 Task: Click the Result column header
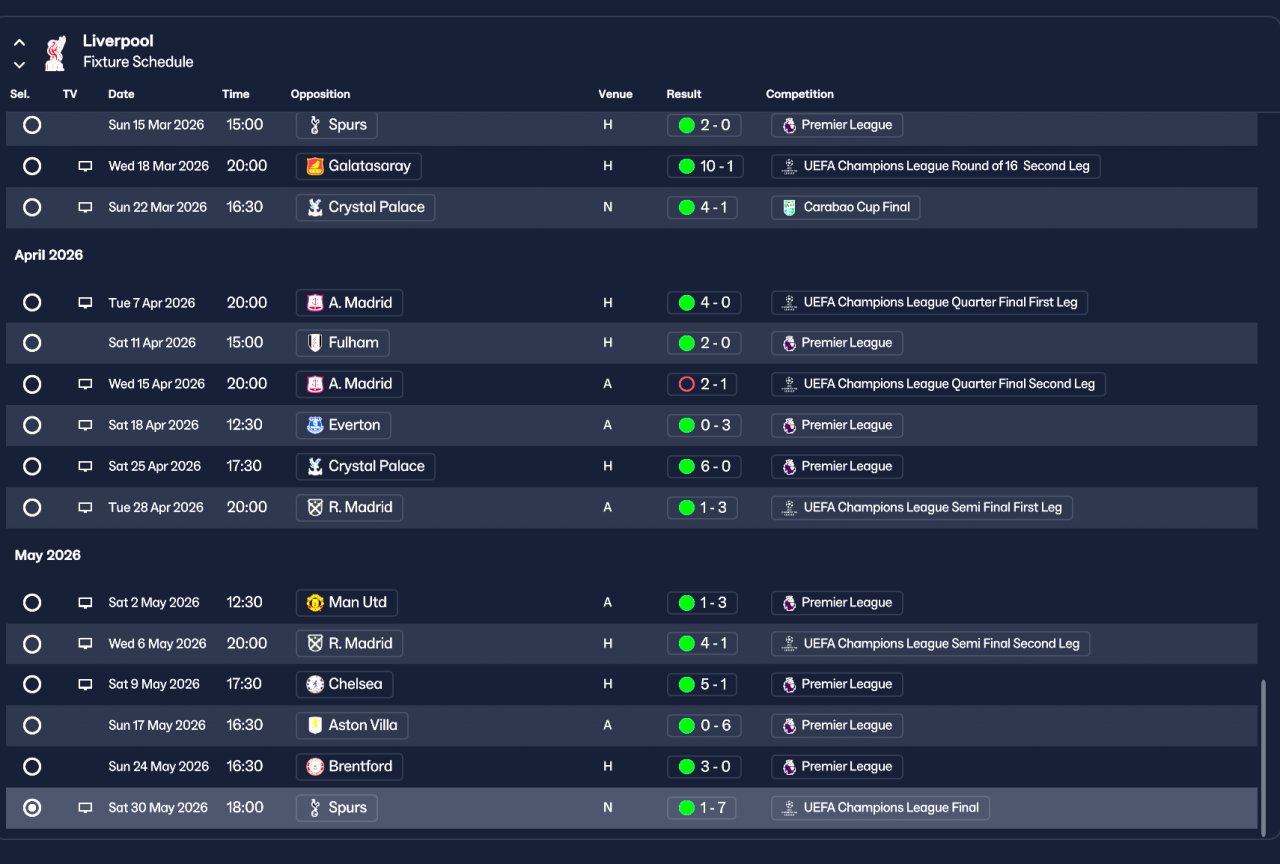[x=684, y=94]
